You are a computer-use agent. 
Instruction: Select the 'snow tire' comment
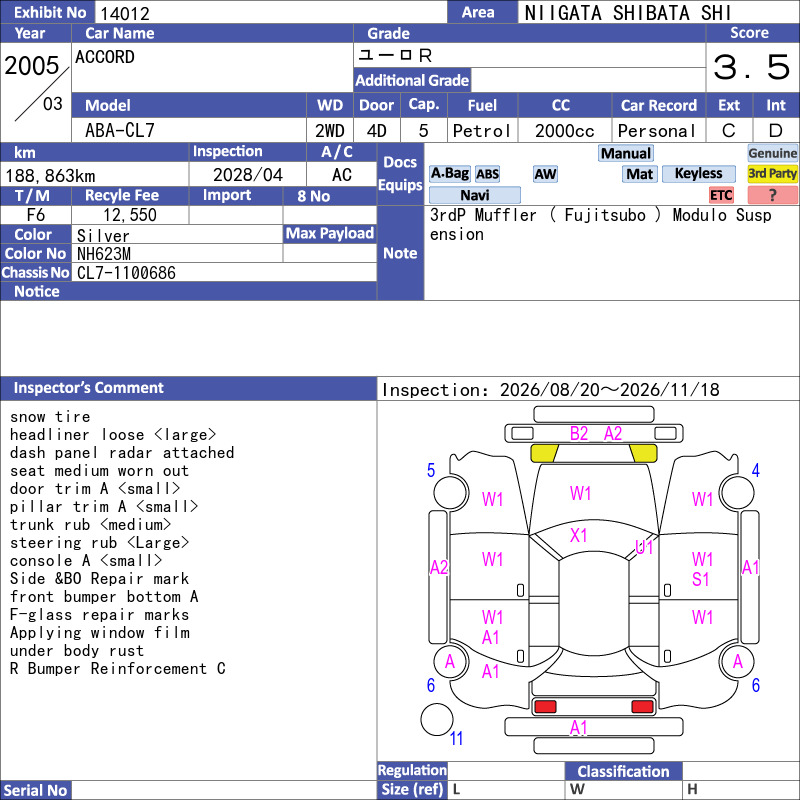[50, 417]
